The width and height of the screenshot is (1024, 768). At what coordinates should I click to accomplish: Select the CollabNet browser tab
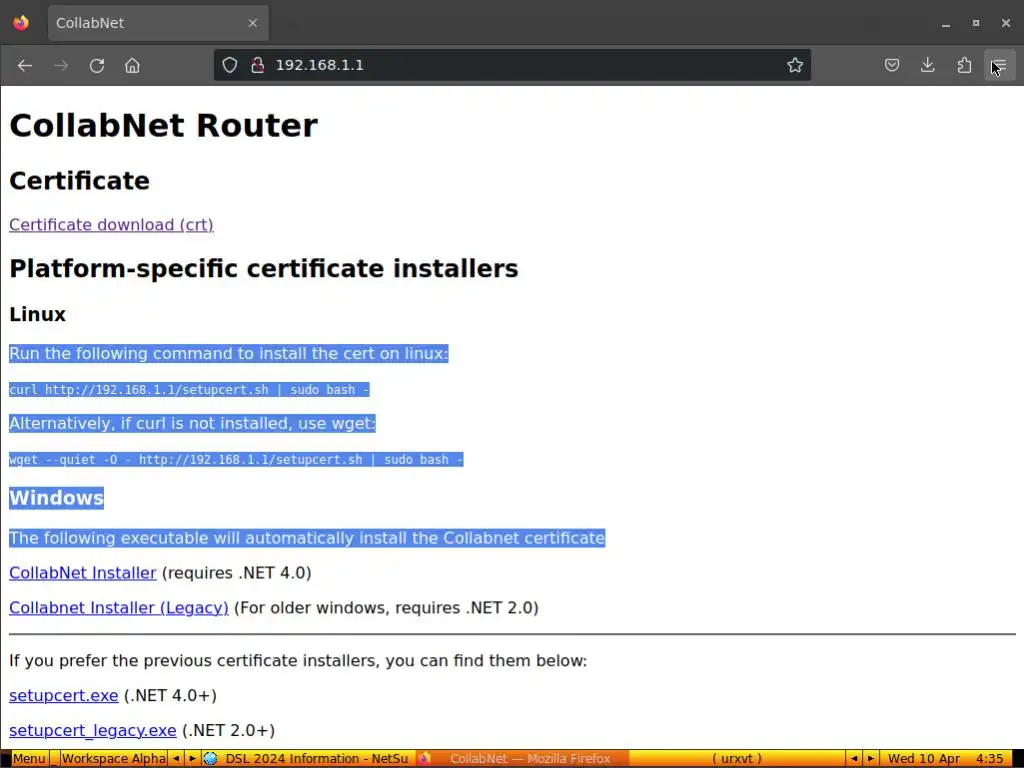158,23
